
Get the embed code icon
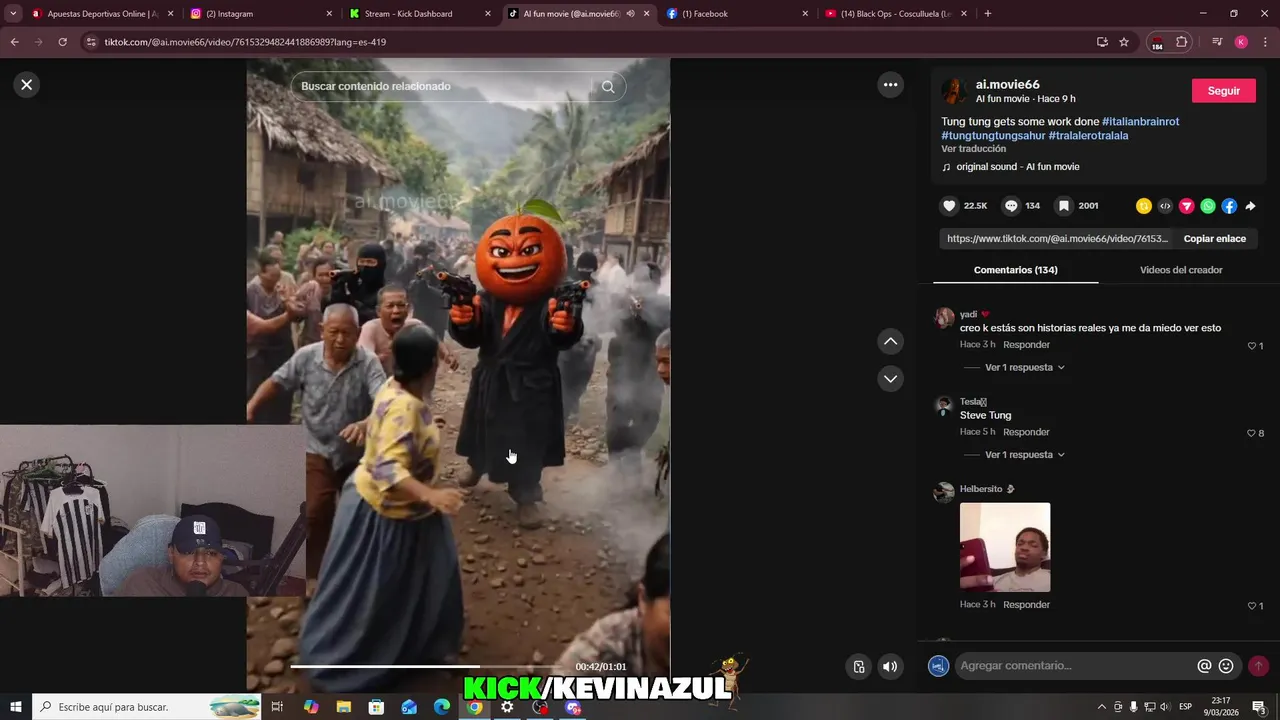(1165, 206)
